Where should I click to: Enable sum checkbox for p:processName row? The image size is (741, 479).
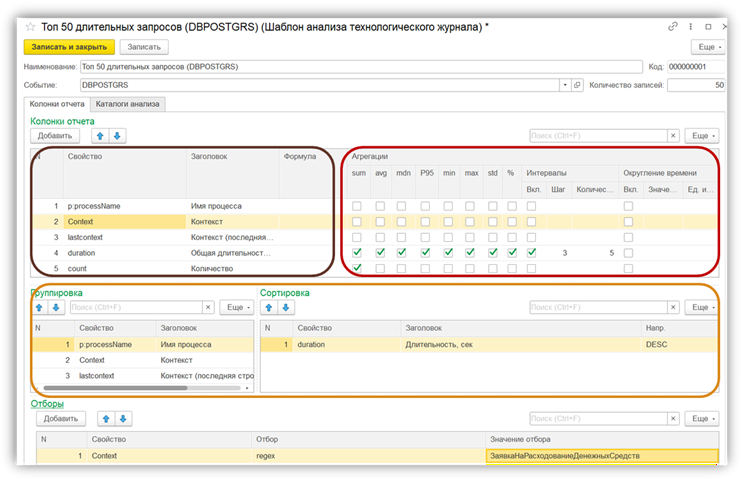357,206
